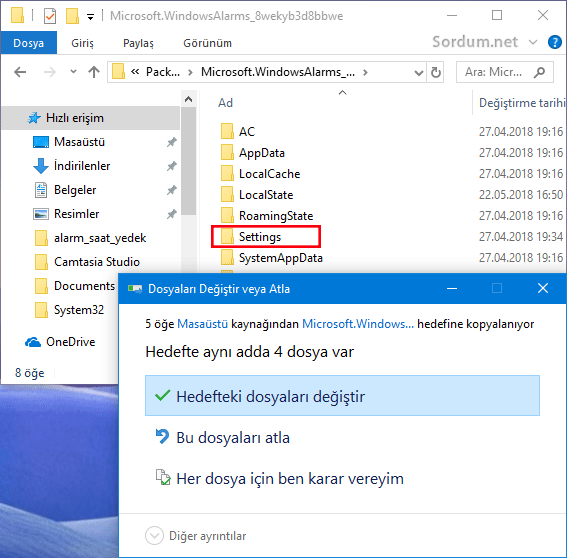Select Hızlı erişim in navigation pane
567x558 pixels.
(x=90, y=118)
